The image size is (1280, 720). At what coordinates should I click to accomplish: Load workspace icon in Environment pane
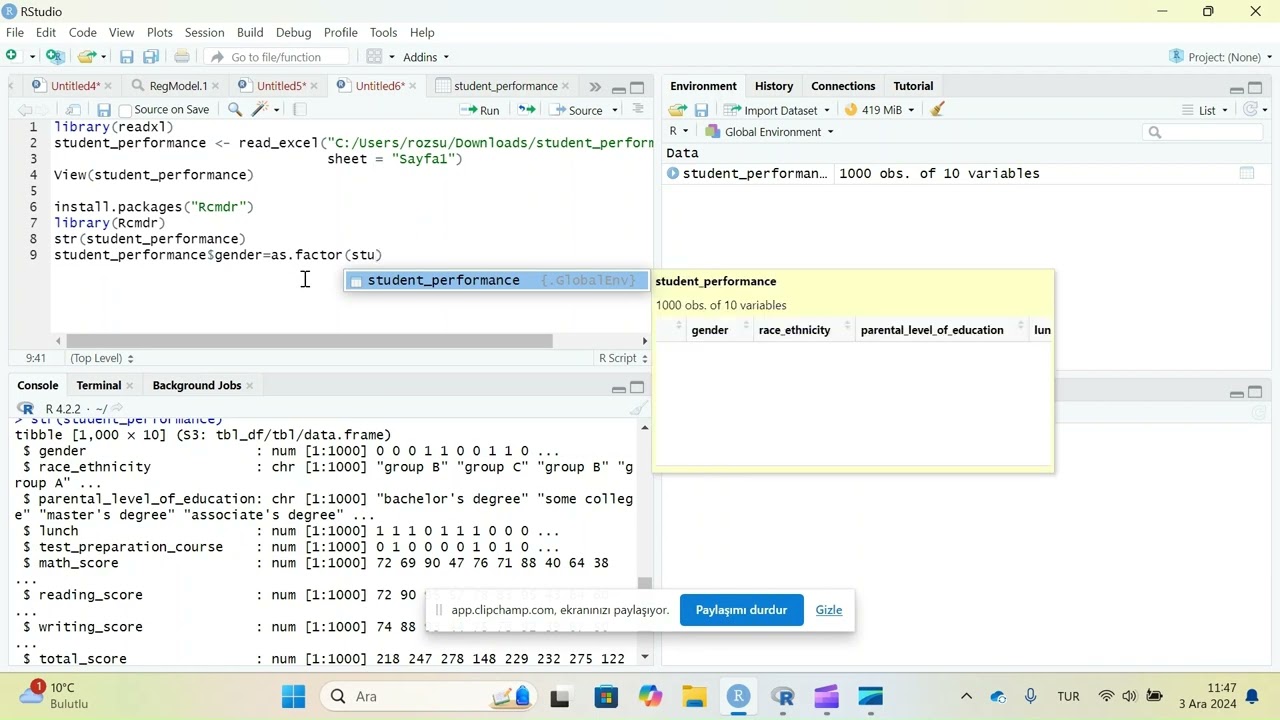(x=678, y=110)
